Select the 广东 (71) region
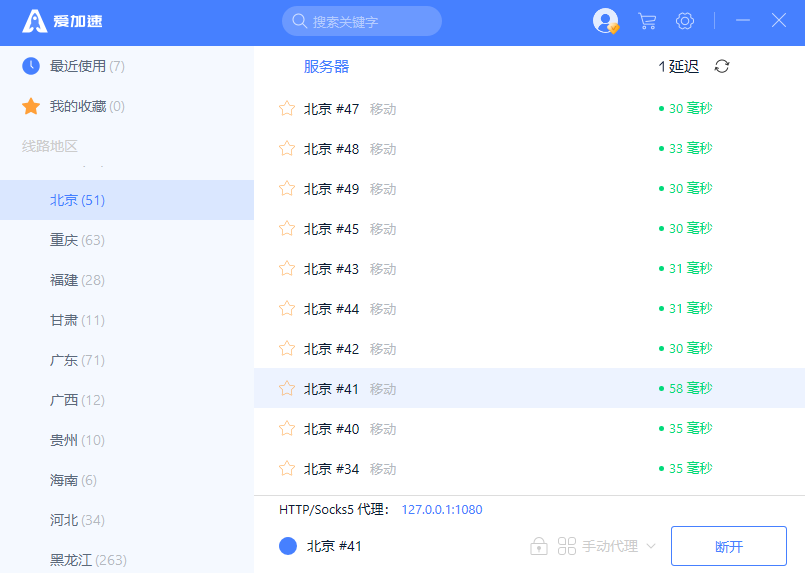The width and height of the screenshot is (805, 573). click(x=77, y=360)
